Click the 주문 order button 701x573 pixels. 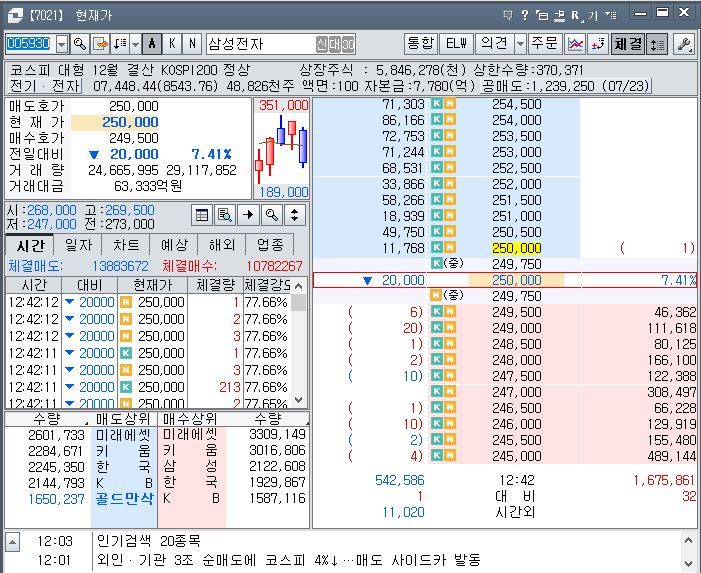click(545, 44)
